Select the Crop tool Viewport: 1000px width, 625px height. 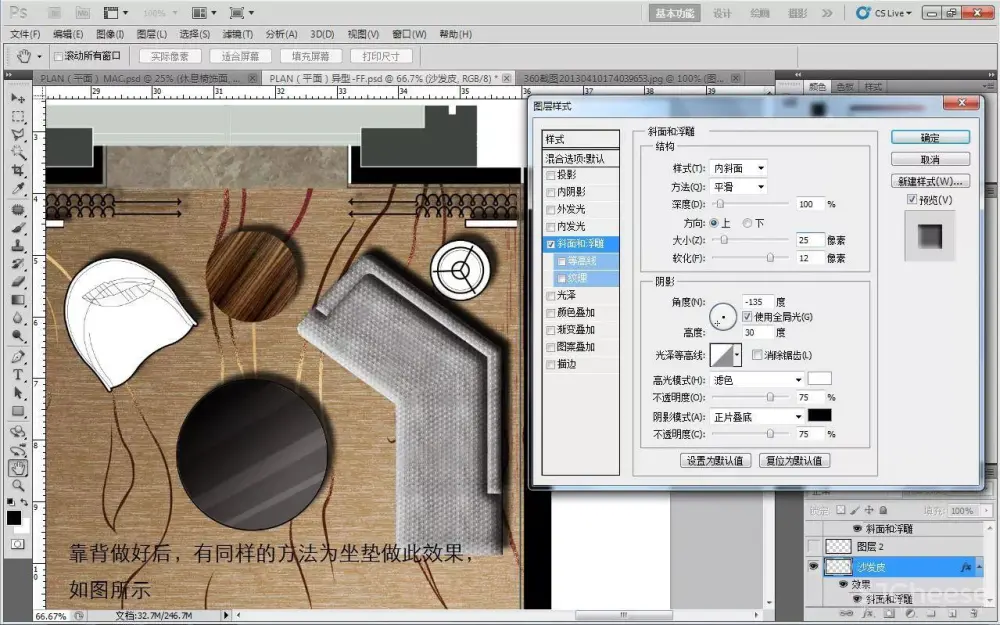(x=18, y=171)
